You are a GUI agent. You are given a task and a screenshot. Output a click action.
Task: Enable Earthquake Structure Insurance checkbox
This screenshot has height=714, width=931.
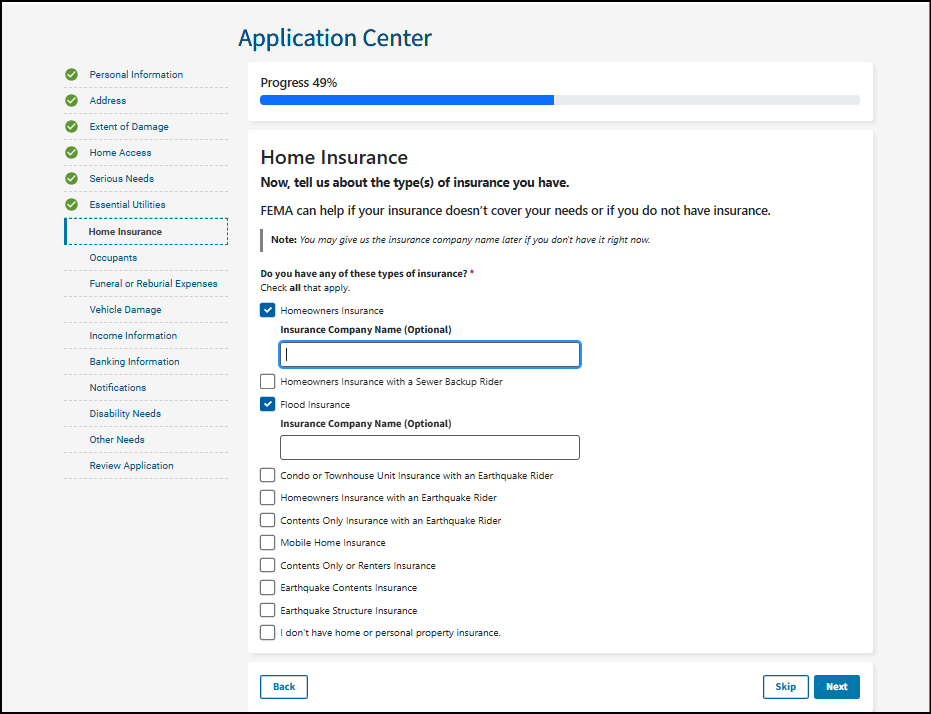pos(267,611)
